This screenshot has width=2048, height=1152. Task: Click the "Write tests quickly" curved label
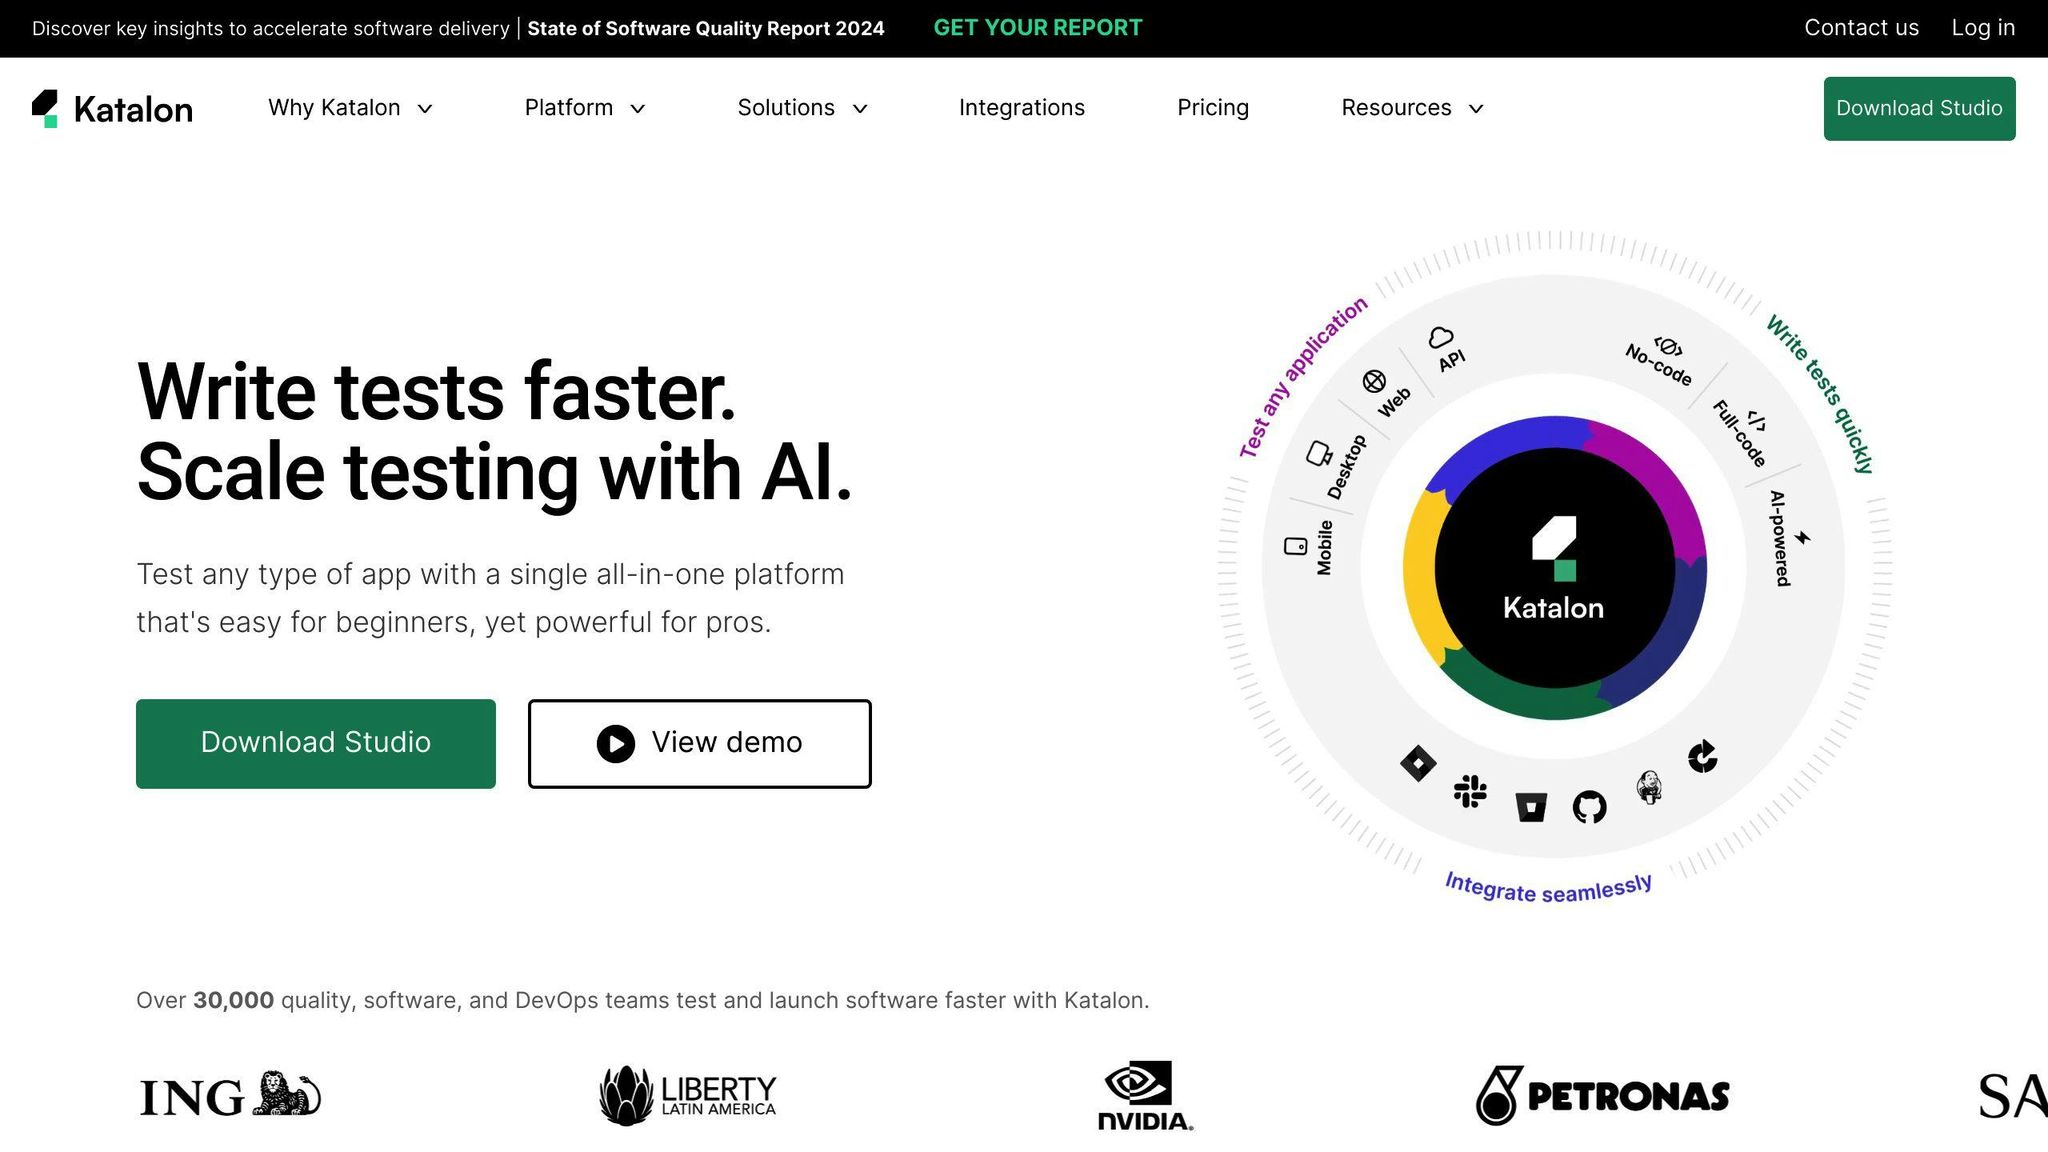click(x=1820, y=393)
